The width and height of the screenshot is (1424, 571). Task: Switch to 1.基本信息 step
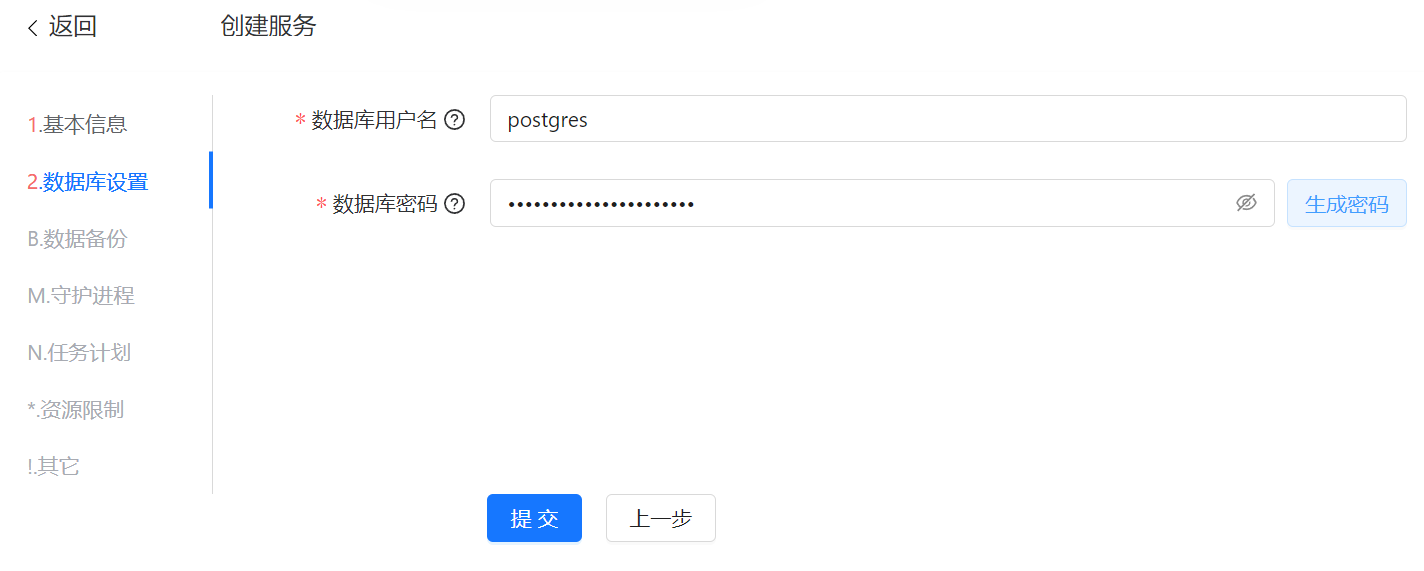(77, 125)
